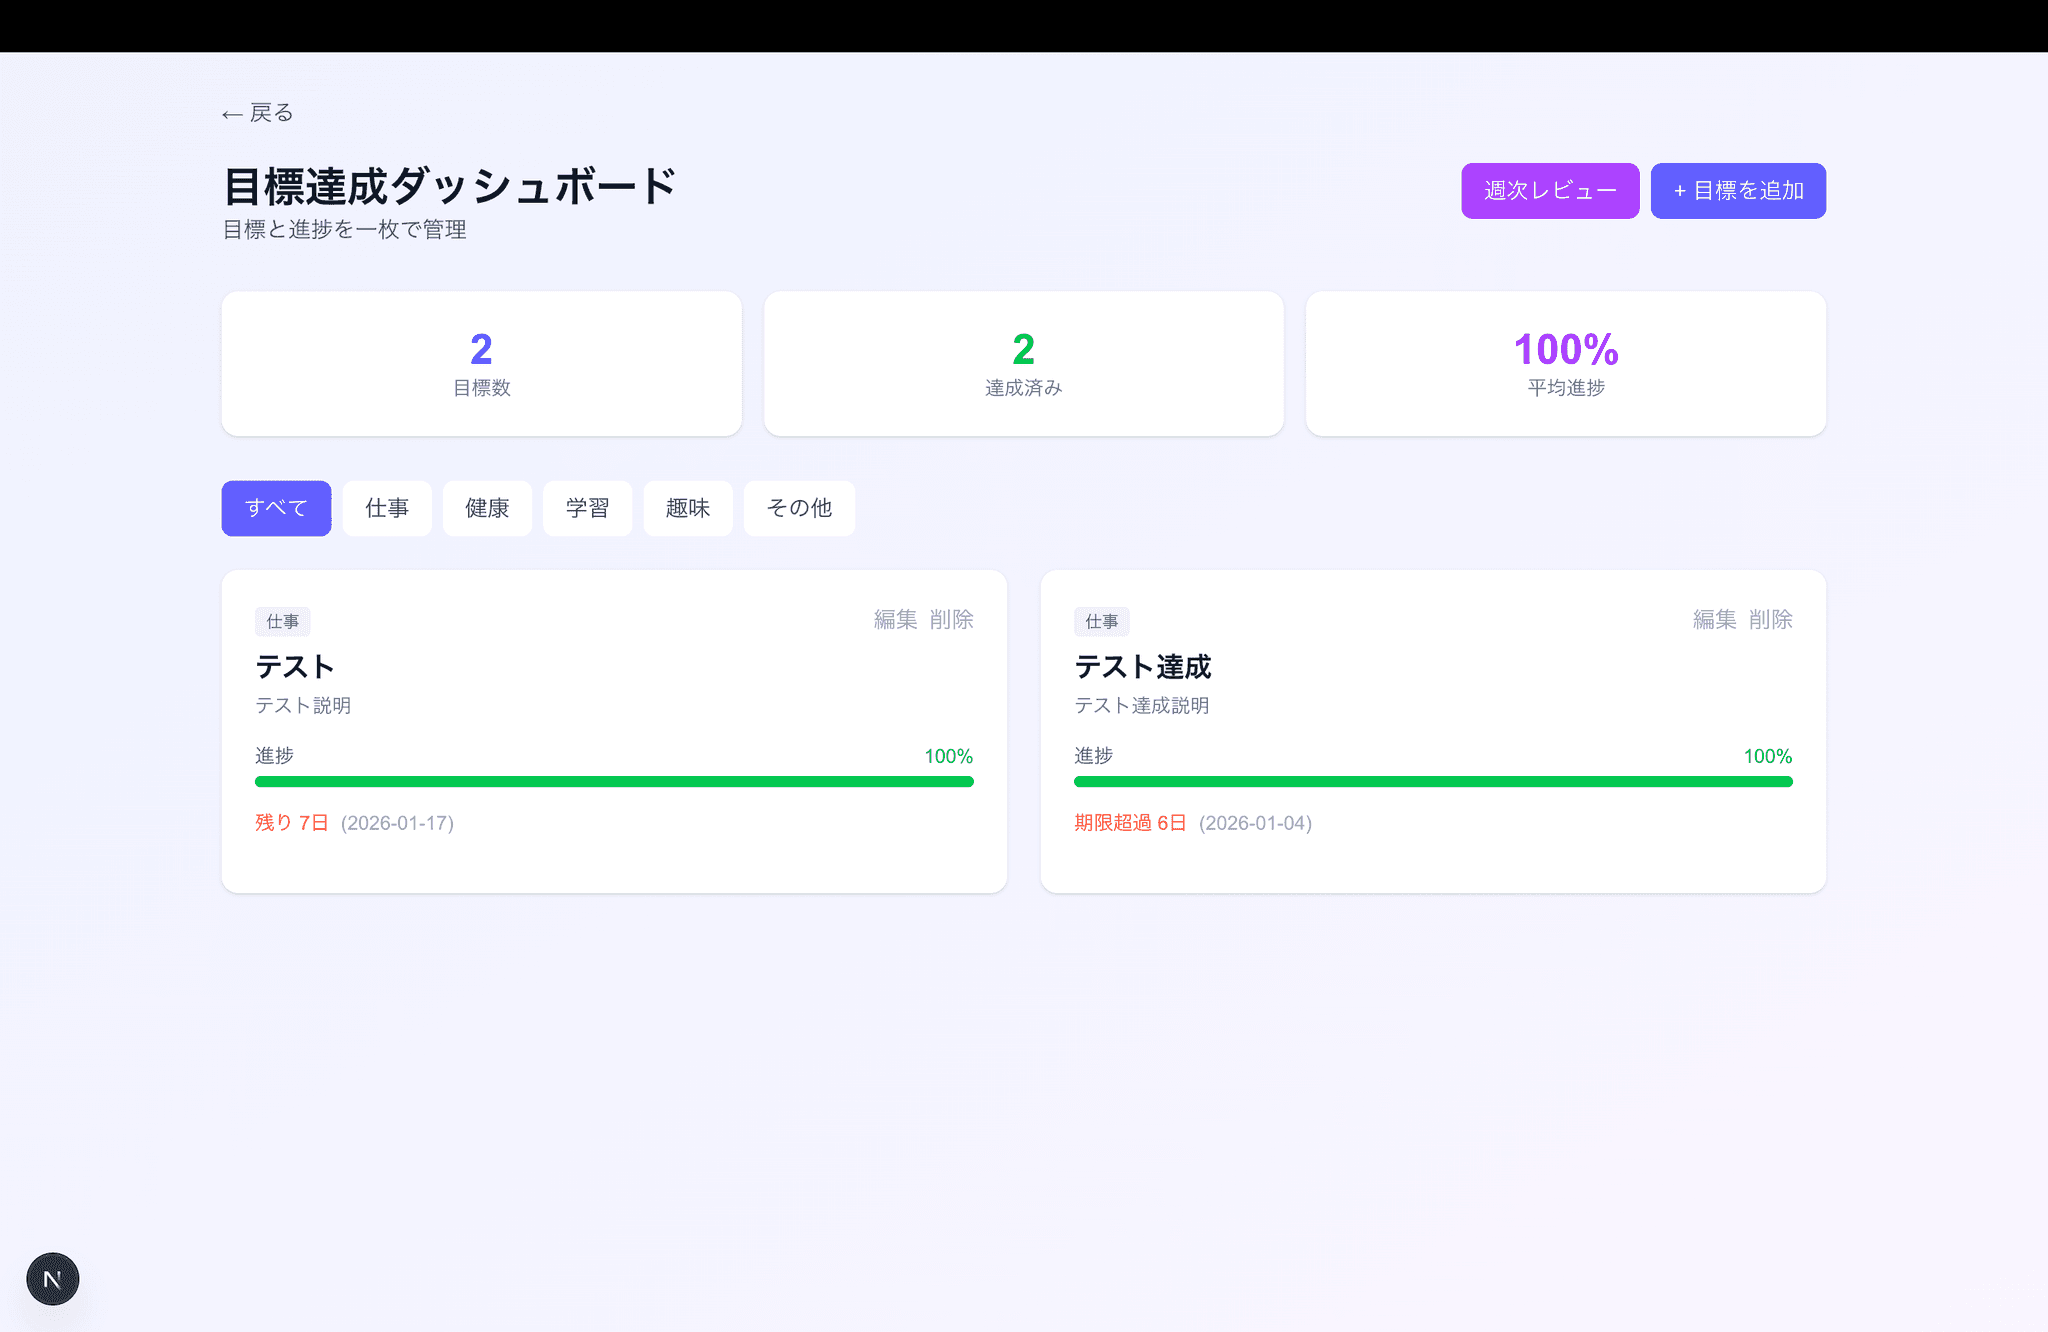The image size is (2048, 1332).
Task: Filter goals by 健康 category
Action: [487, 508]
